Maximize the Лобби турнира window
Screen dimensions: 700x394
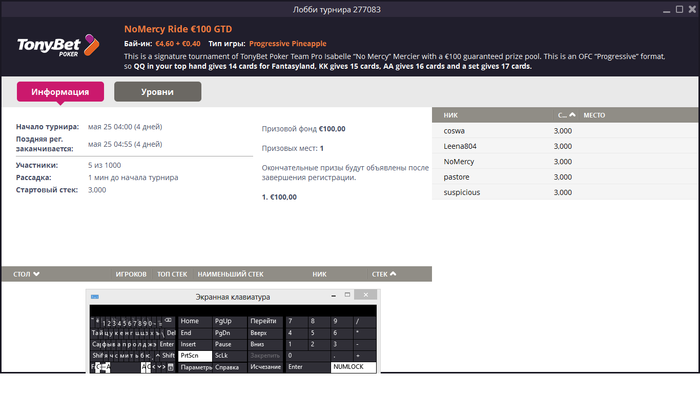(x=679, y=9)
